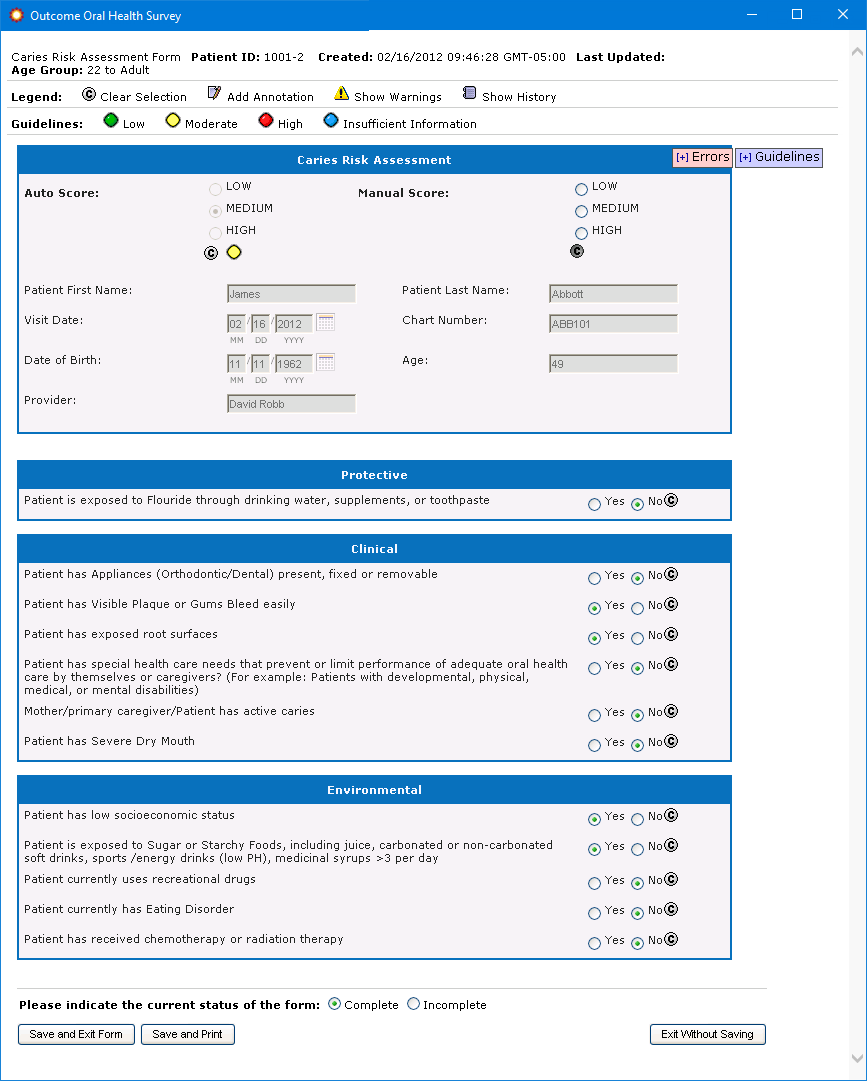Set Manual Score to LOW
Image resolution: width=867 pixels, height=1081 pixels.
(x=582, y=190)
